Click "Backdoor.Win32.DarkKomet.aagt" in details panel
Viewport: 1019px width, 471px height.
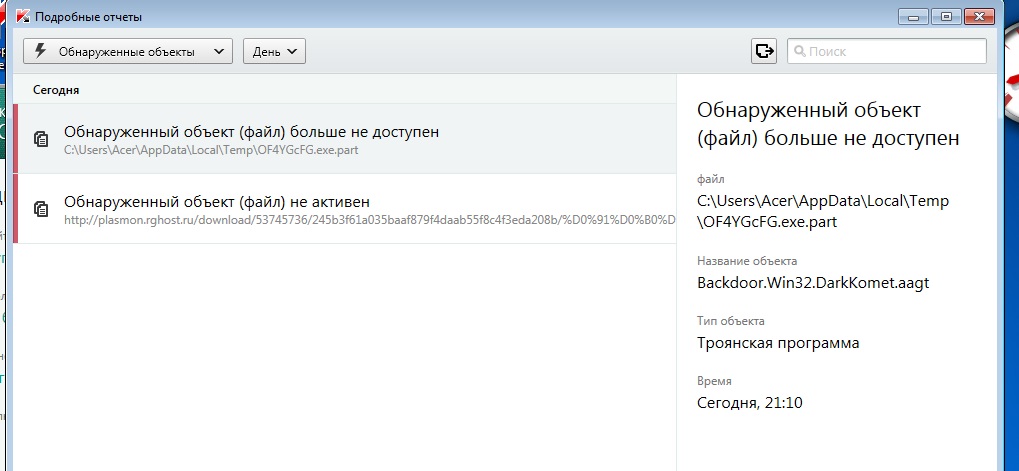coord(813,282)
